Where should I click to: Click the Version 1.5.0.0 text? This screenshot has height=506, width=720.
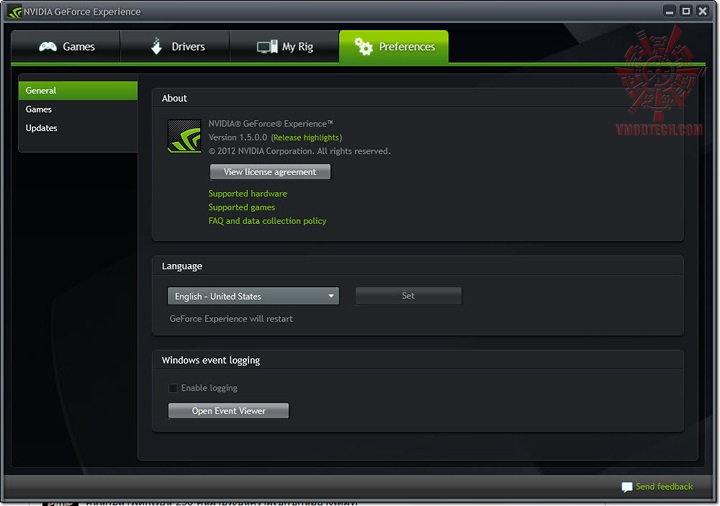pos(238,137)
